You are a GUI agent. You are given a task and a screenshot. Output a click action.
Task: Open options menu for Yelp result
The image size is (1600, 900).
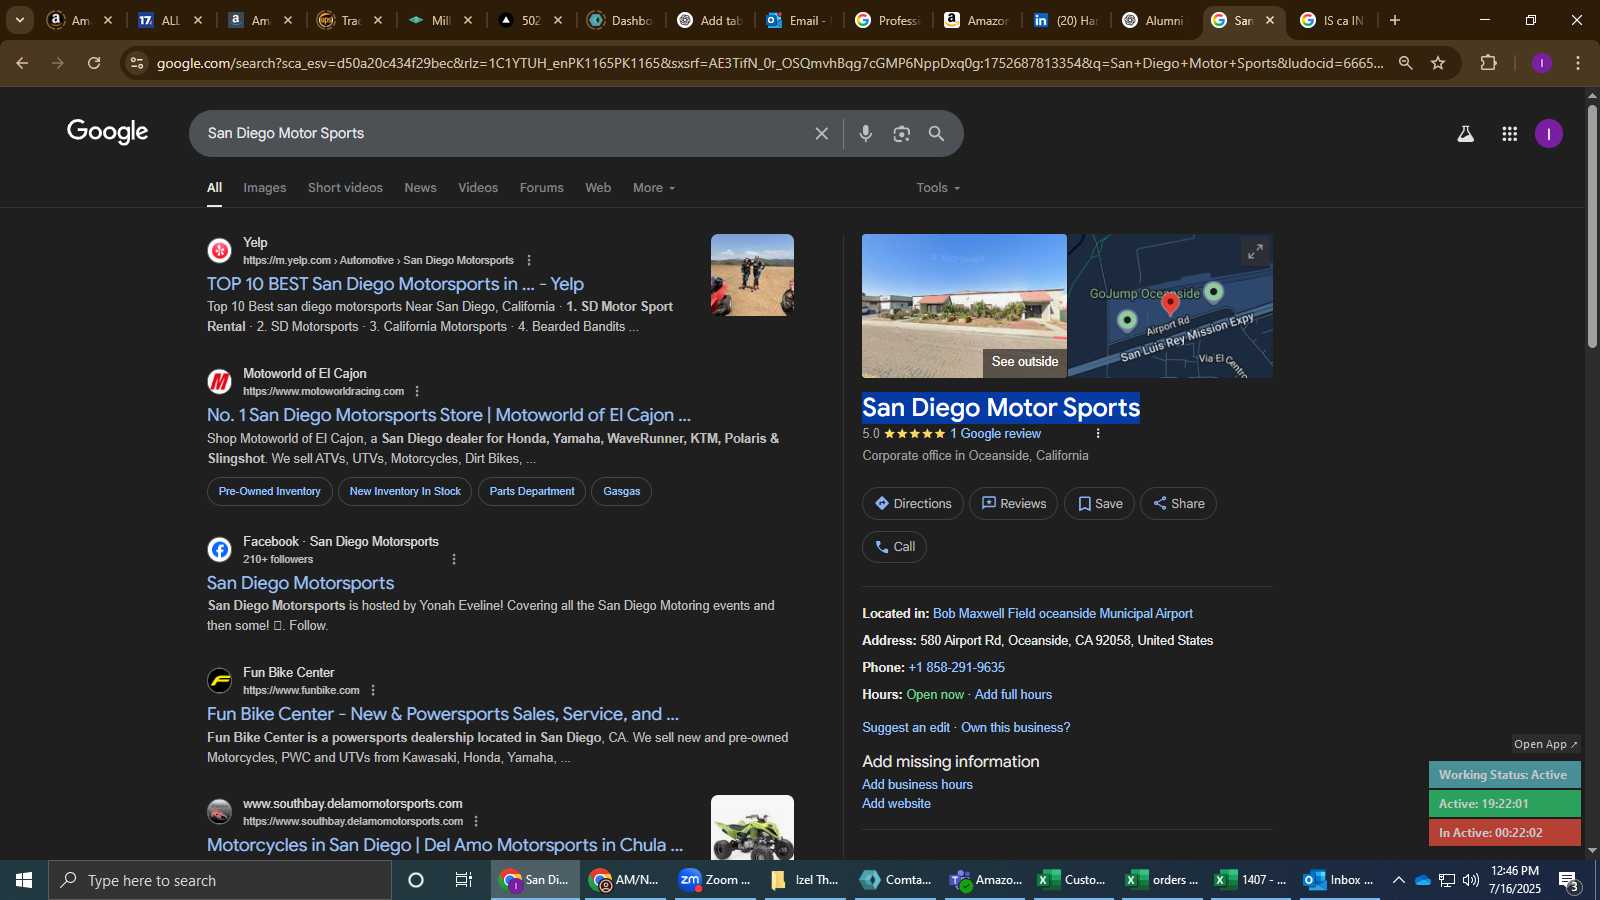[x=529, y=260]
